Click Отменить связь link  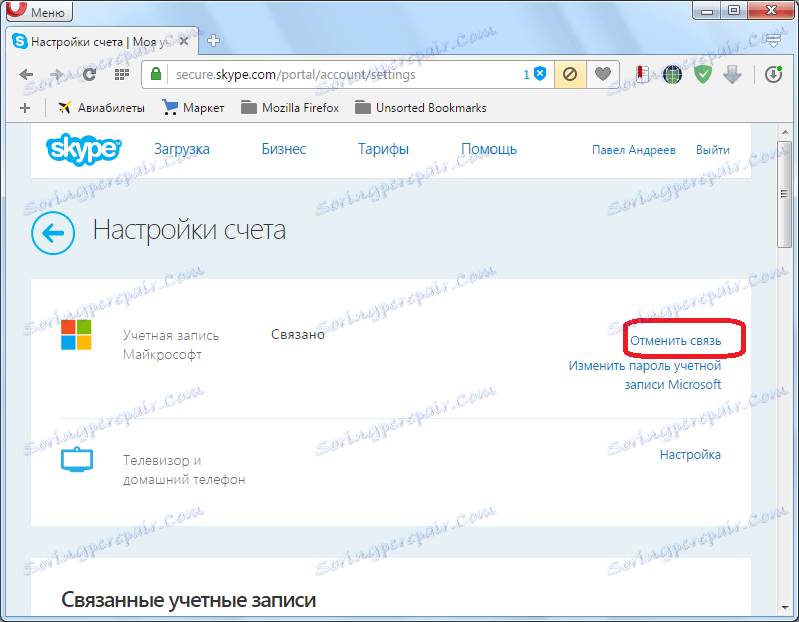click(676, 341)
